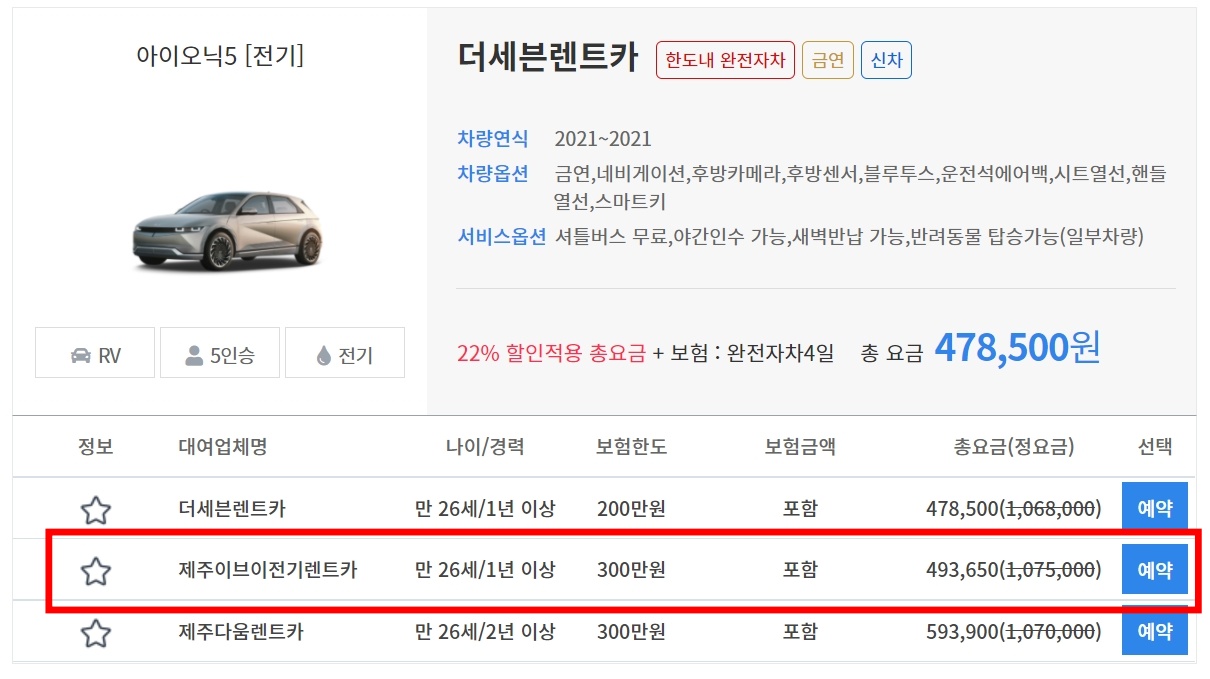Select the blue 신차 badge

[x=886, y=60]
